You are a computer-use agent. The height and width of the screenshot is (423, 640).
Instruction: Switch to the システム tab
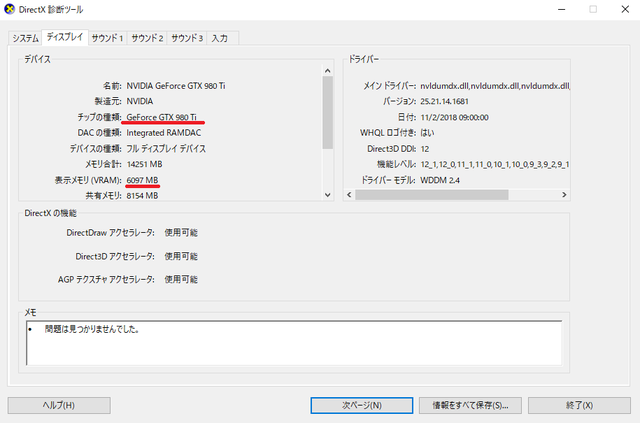tap(25, 38)
